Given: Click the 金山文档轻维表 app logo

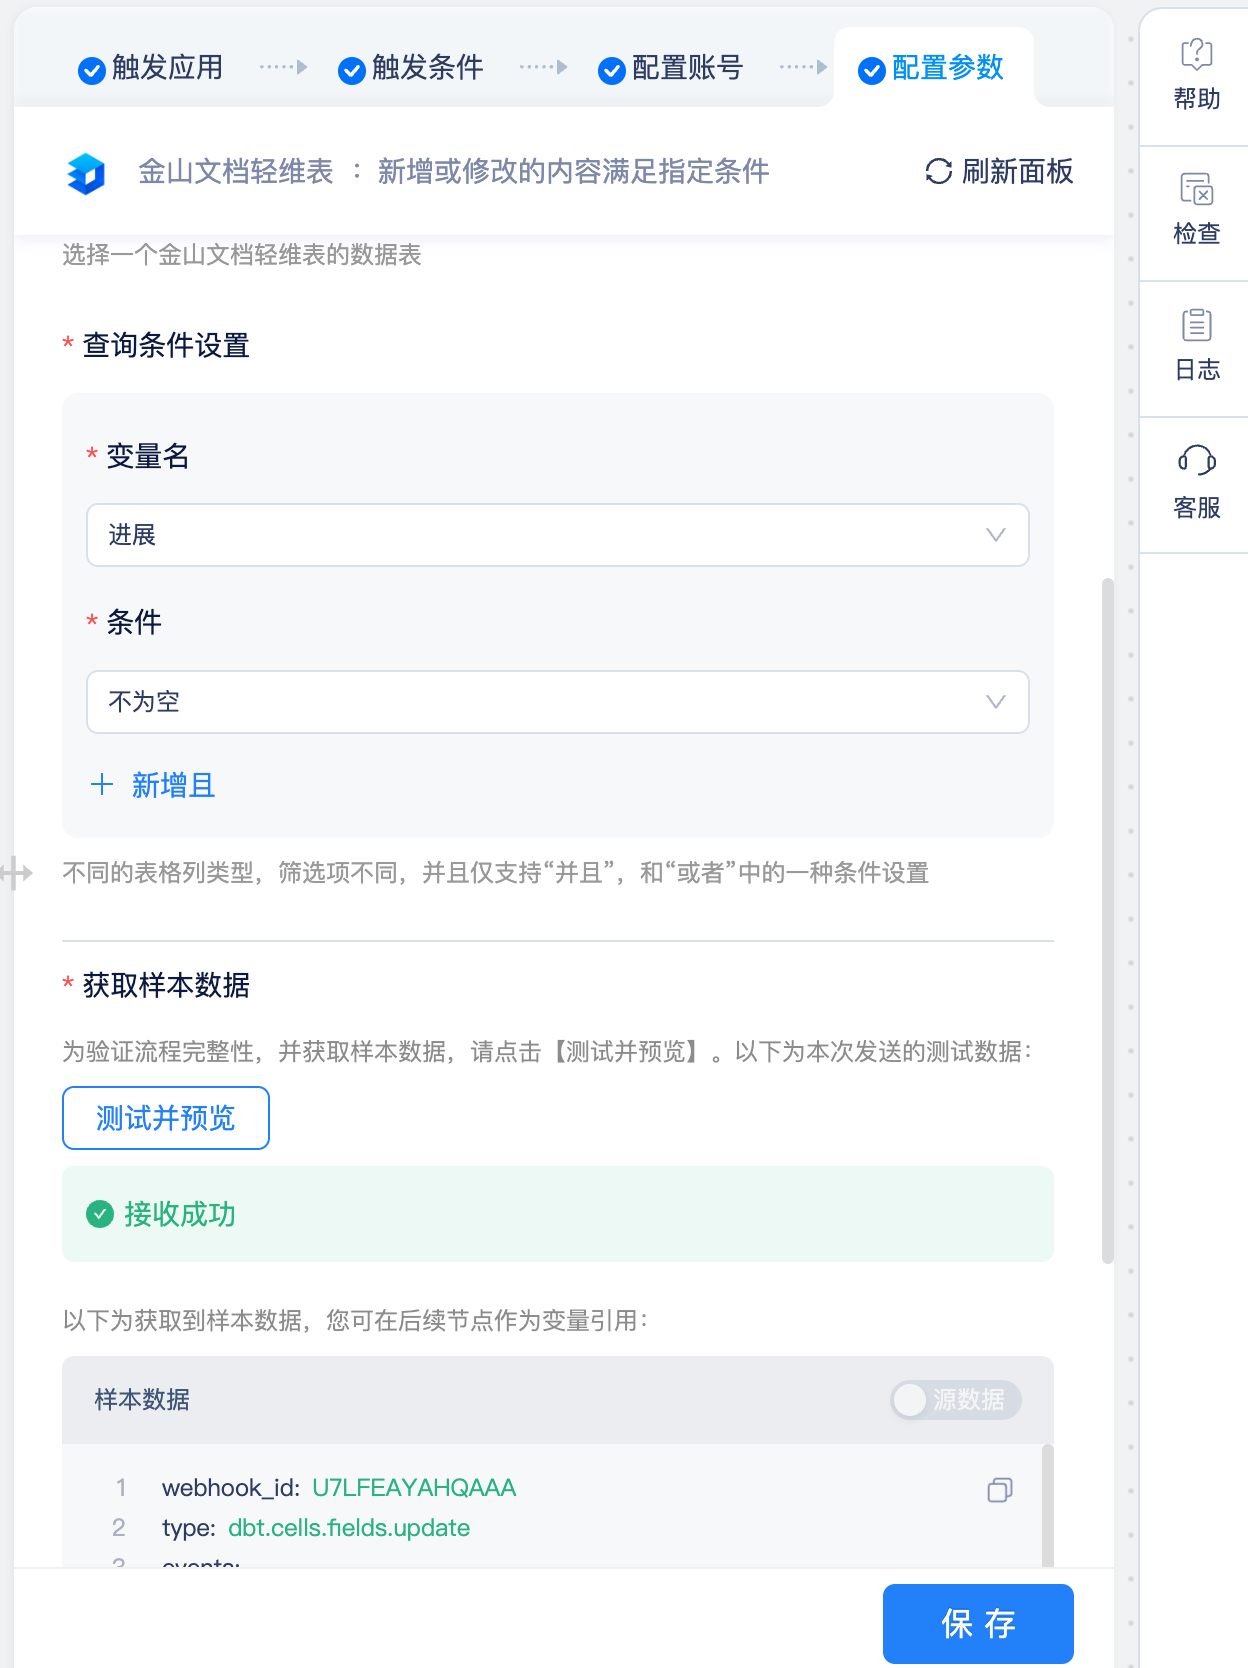Looking at the screenshot, I should (86, 173).
